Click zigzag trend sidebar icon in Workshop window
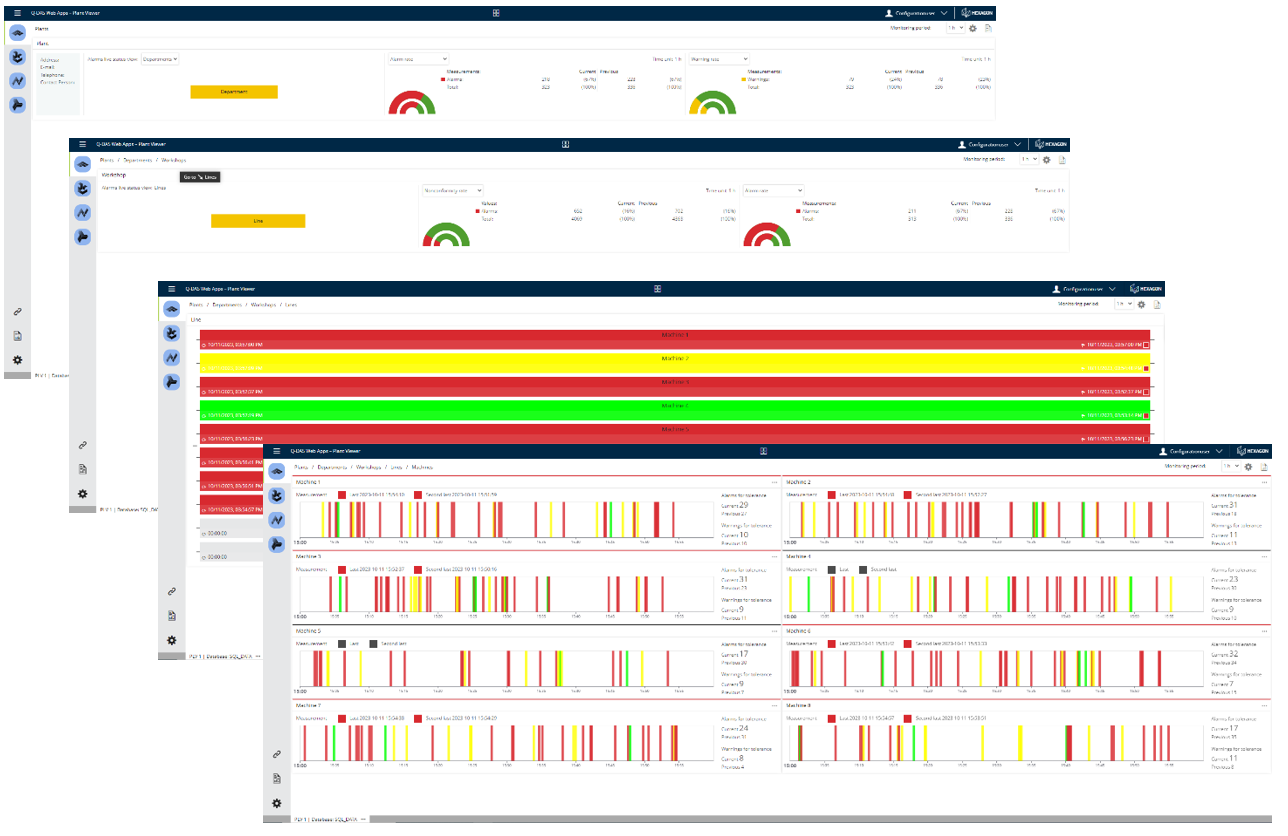Viewport: 1288px width, 836px height. point(83,212)
